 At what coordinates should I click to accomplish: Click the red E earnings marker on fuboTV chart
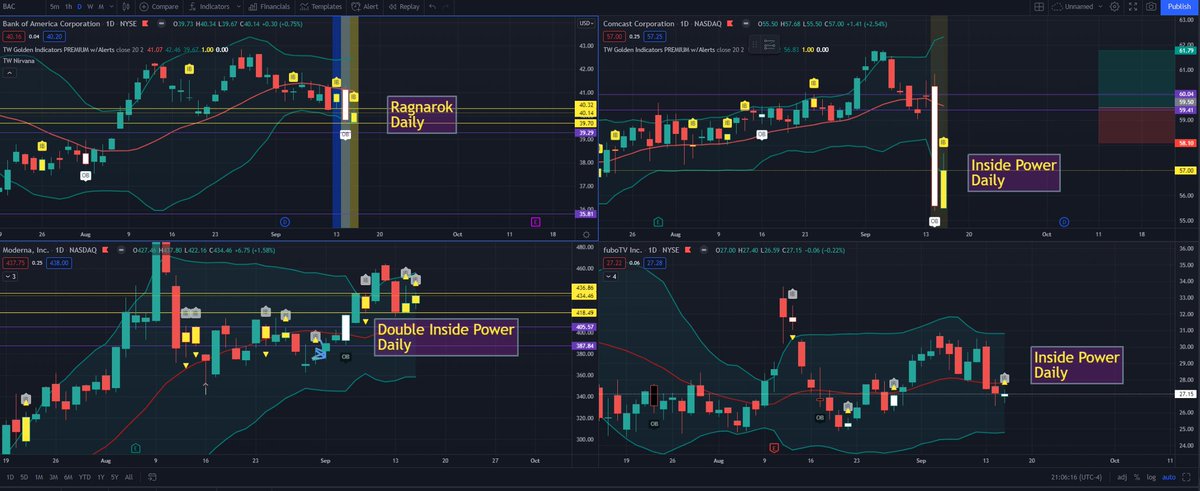pyautogui.click(x=774, y=448)
